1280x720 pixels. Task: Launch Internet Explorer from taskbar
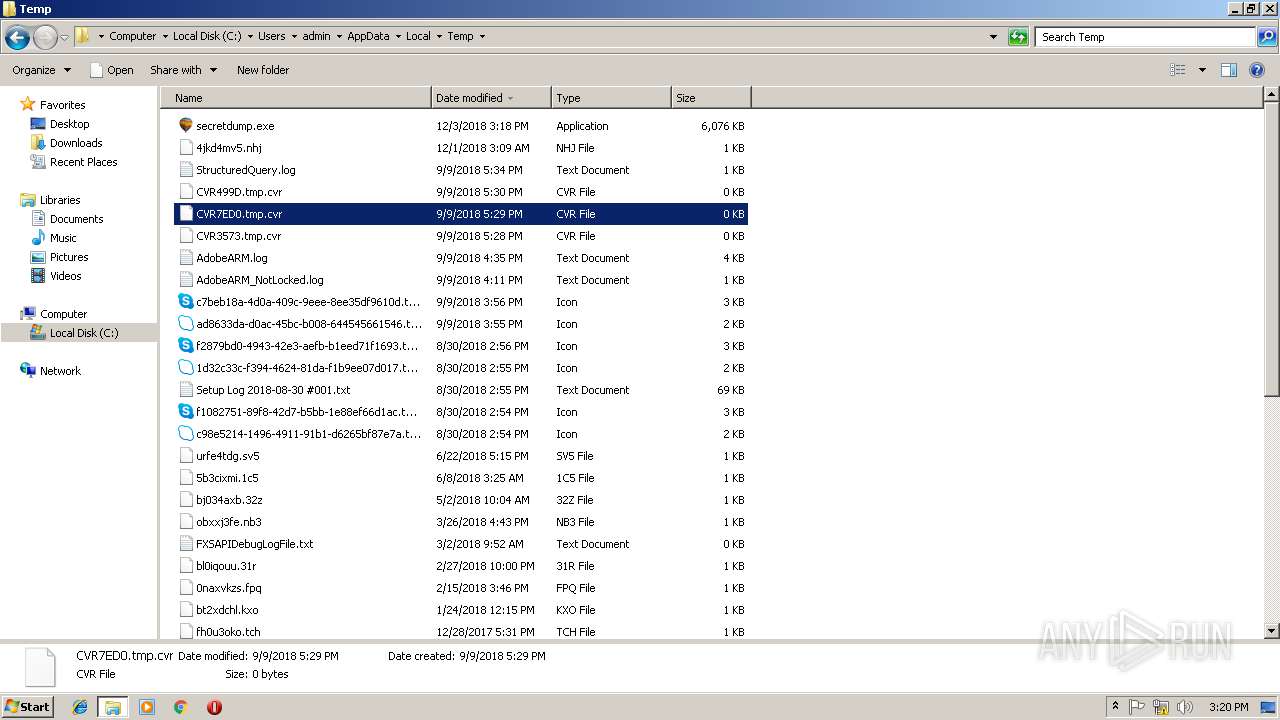80,707
